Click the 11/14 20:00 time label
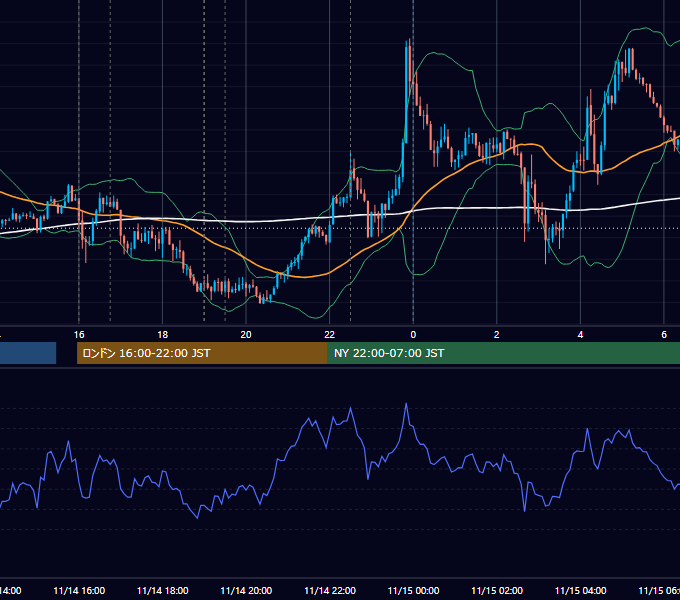 (x=246, y=590)
